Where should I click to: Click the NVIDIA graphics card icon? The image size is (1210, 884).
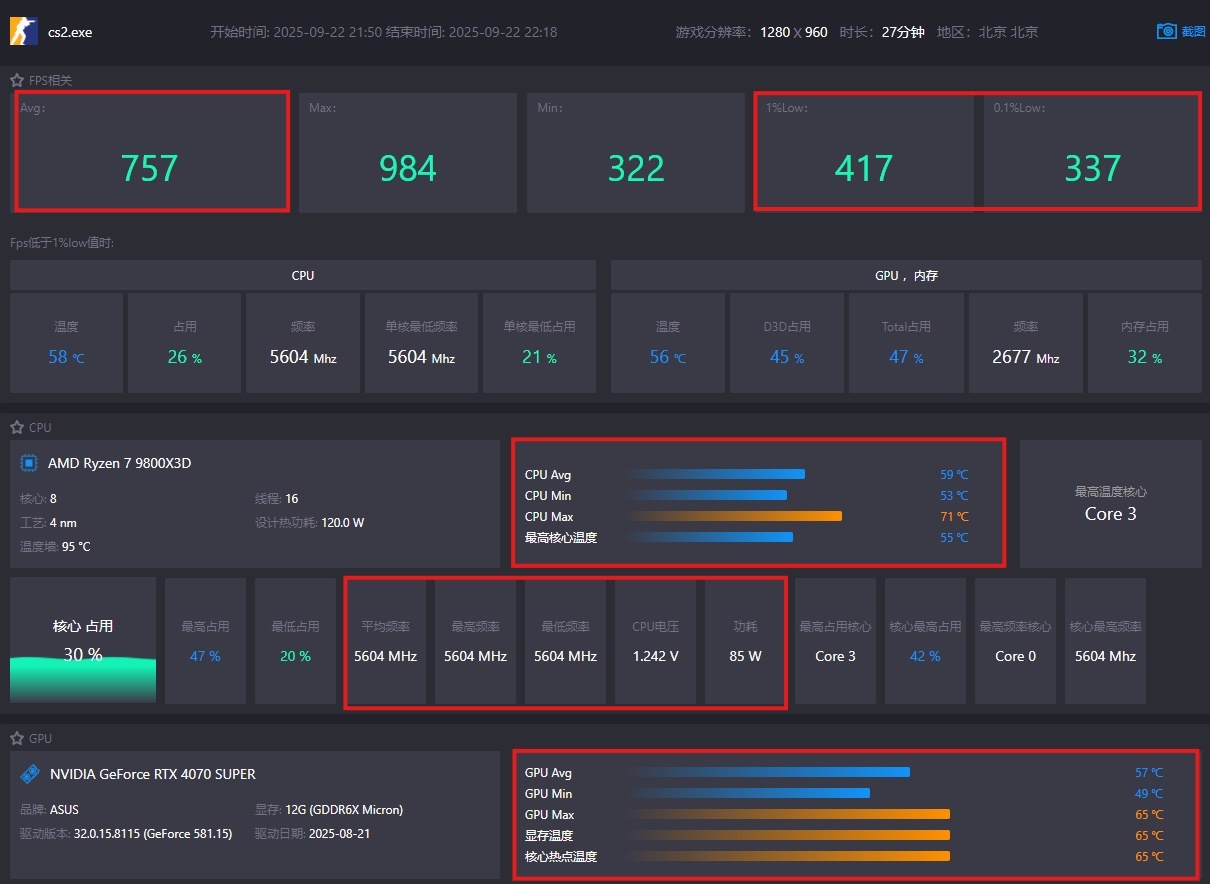coord(31,774)
